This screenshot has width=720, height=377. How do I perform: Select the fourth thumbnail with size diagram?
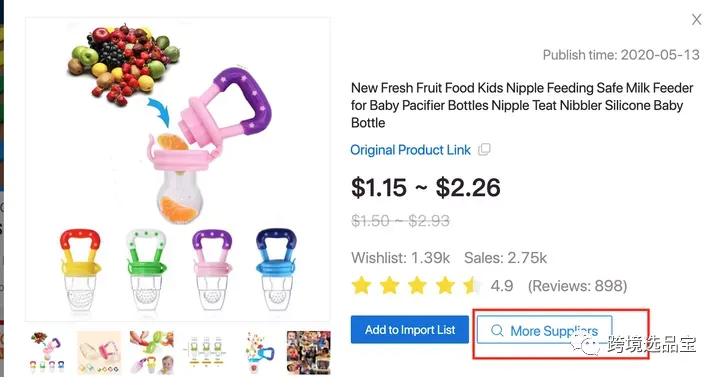click(206, 353)
